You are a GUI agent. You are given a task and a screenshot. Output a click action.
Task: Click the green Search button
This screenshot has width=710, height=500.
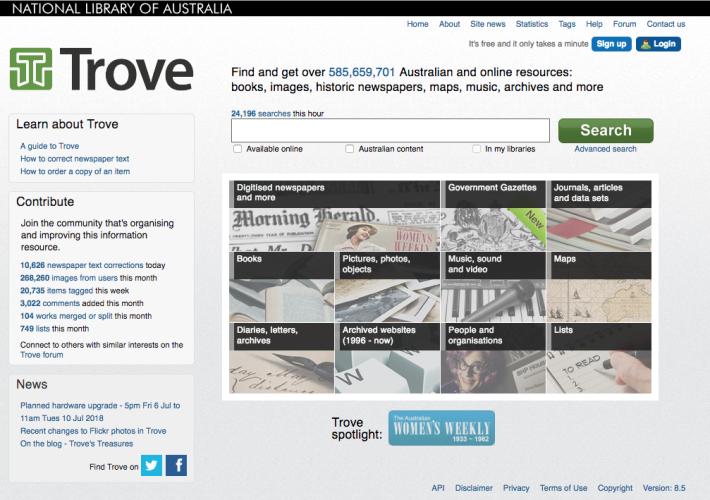(606, 130)
